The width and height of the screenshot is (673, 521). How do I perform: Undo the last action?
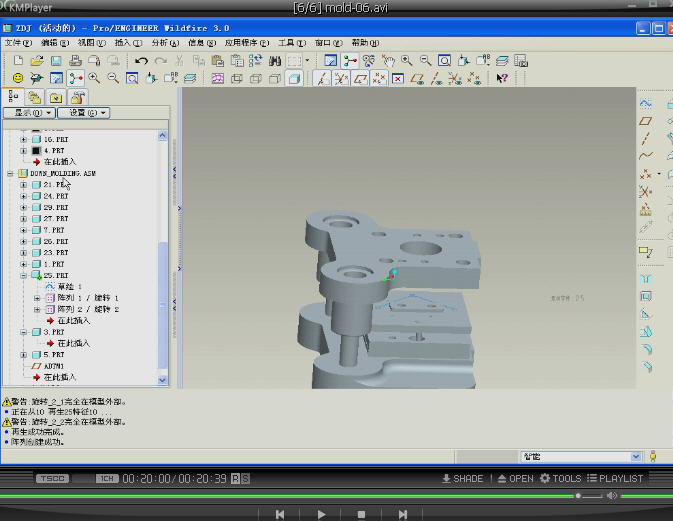141,61
